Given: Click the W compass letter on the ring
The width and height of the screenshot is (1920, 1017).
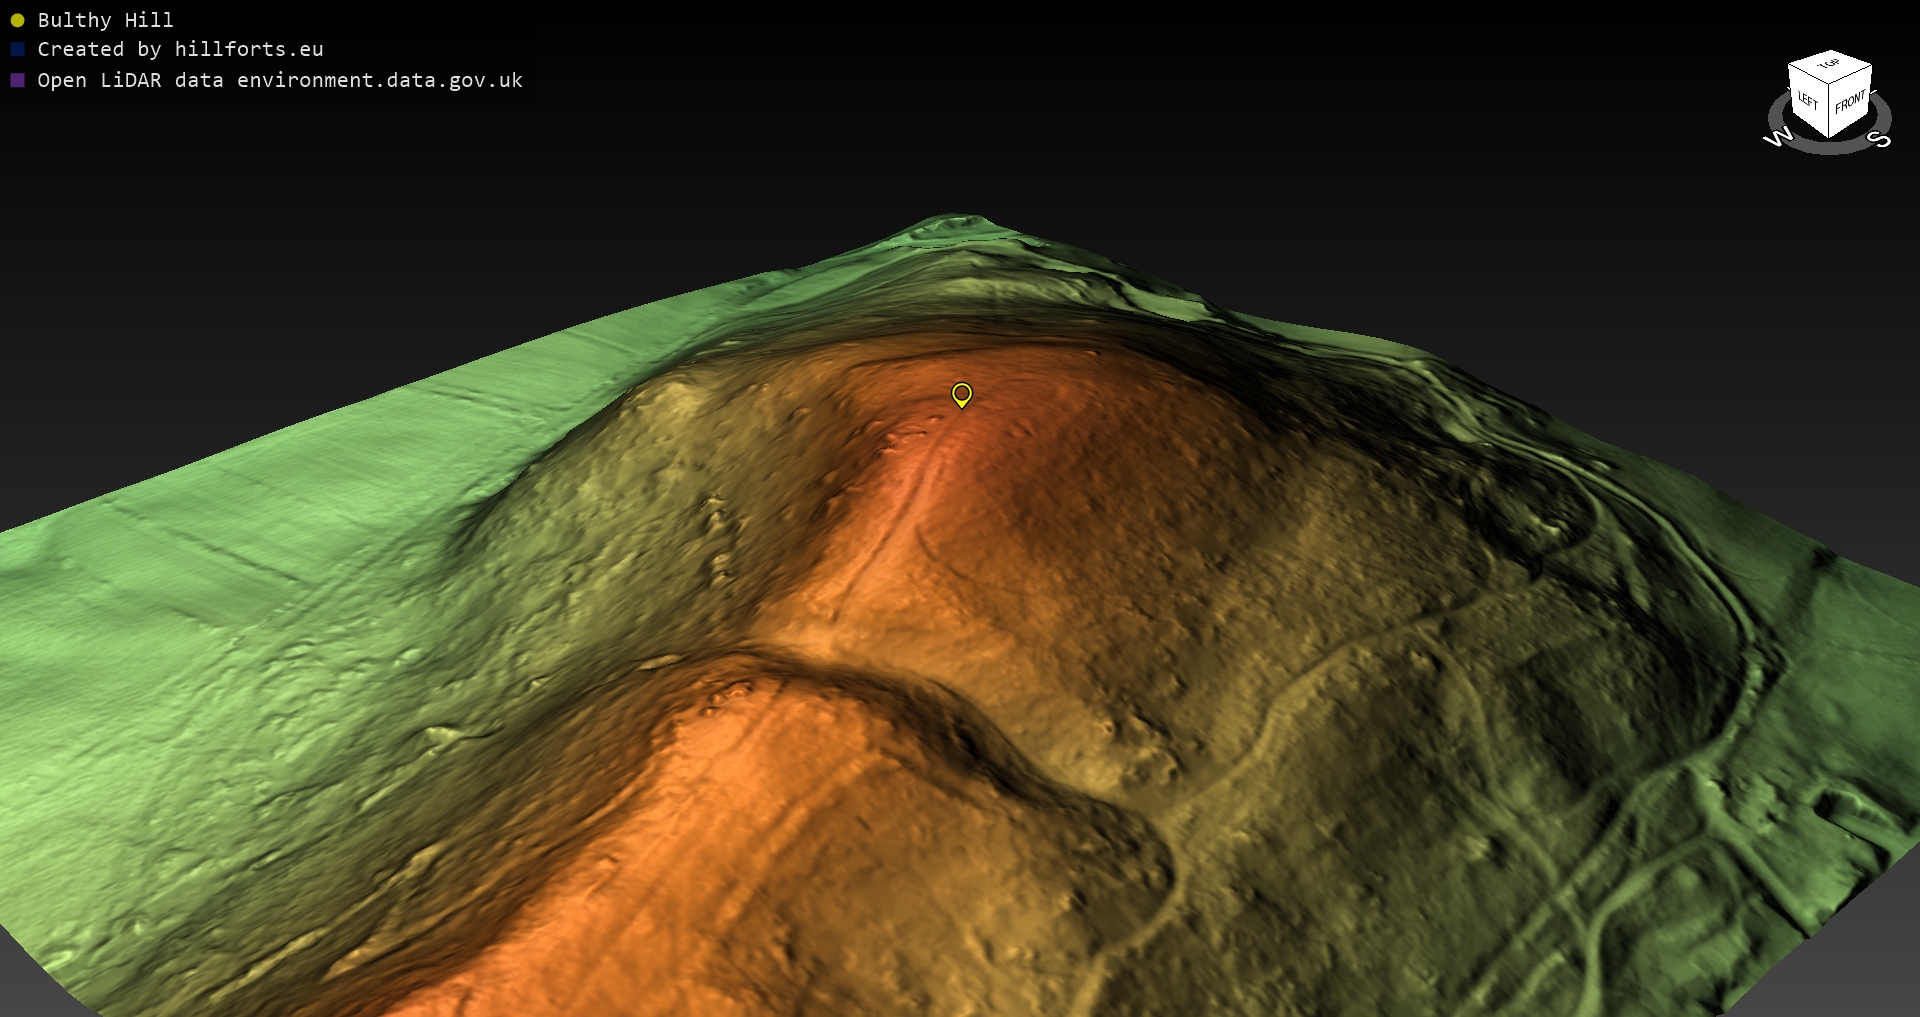Looking at the screenshot, I should 1778,137.
